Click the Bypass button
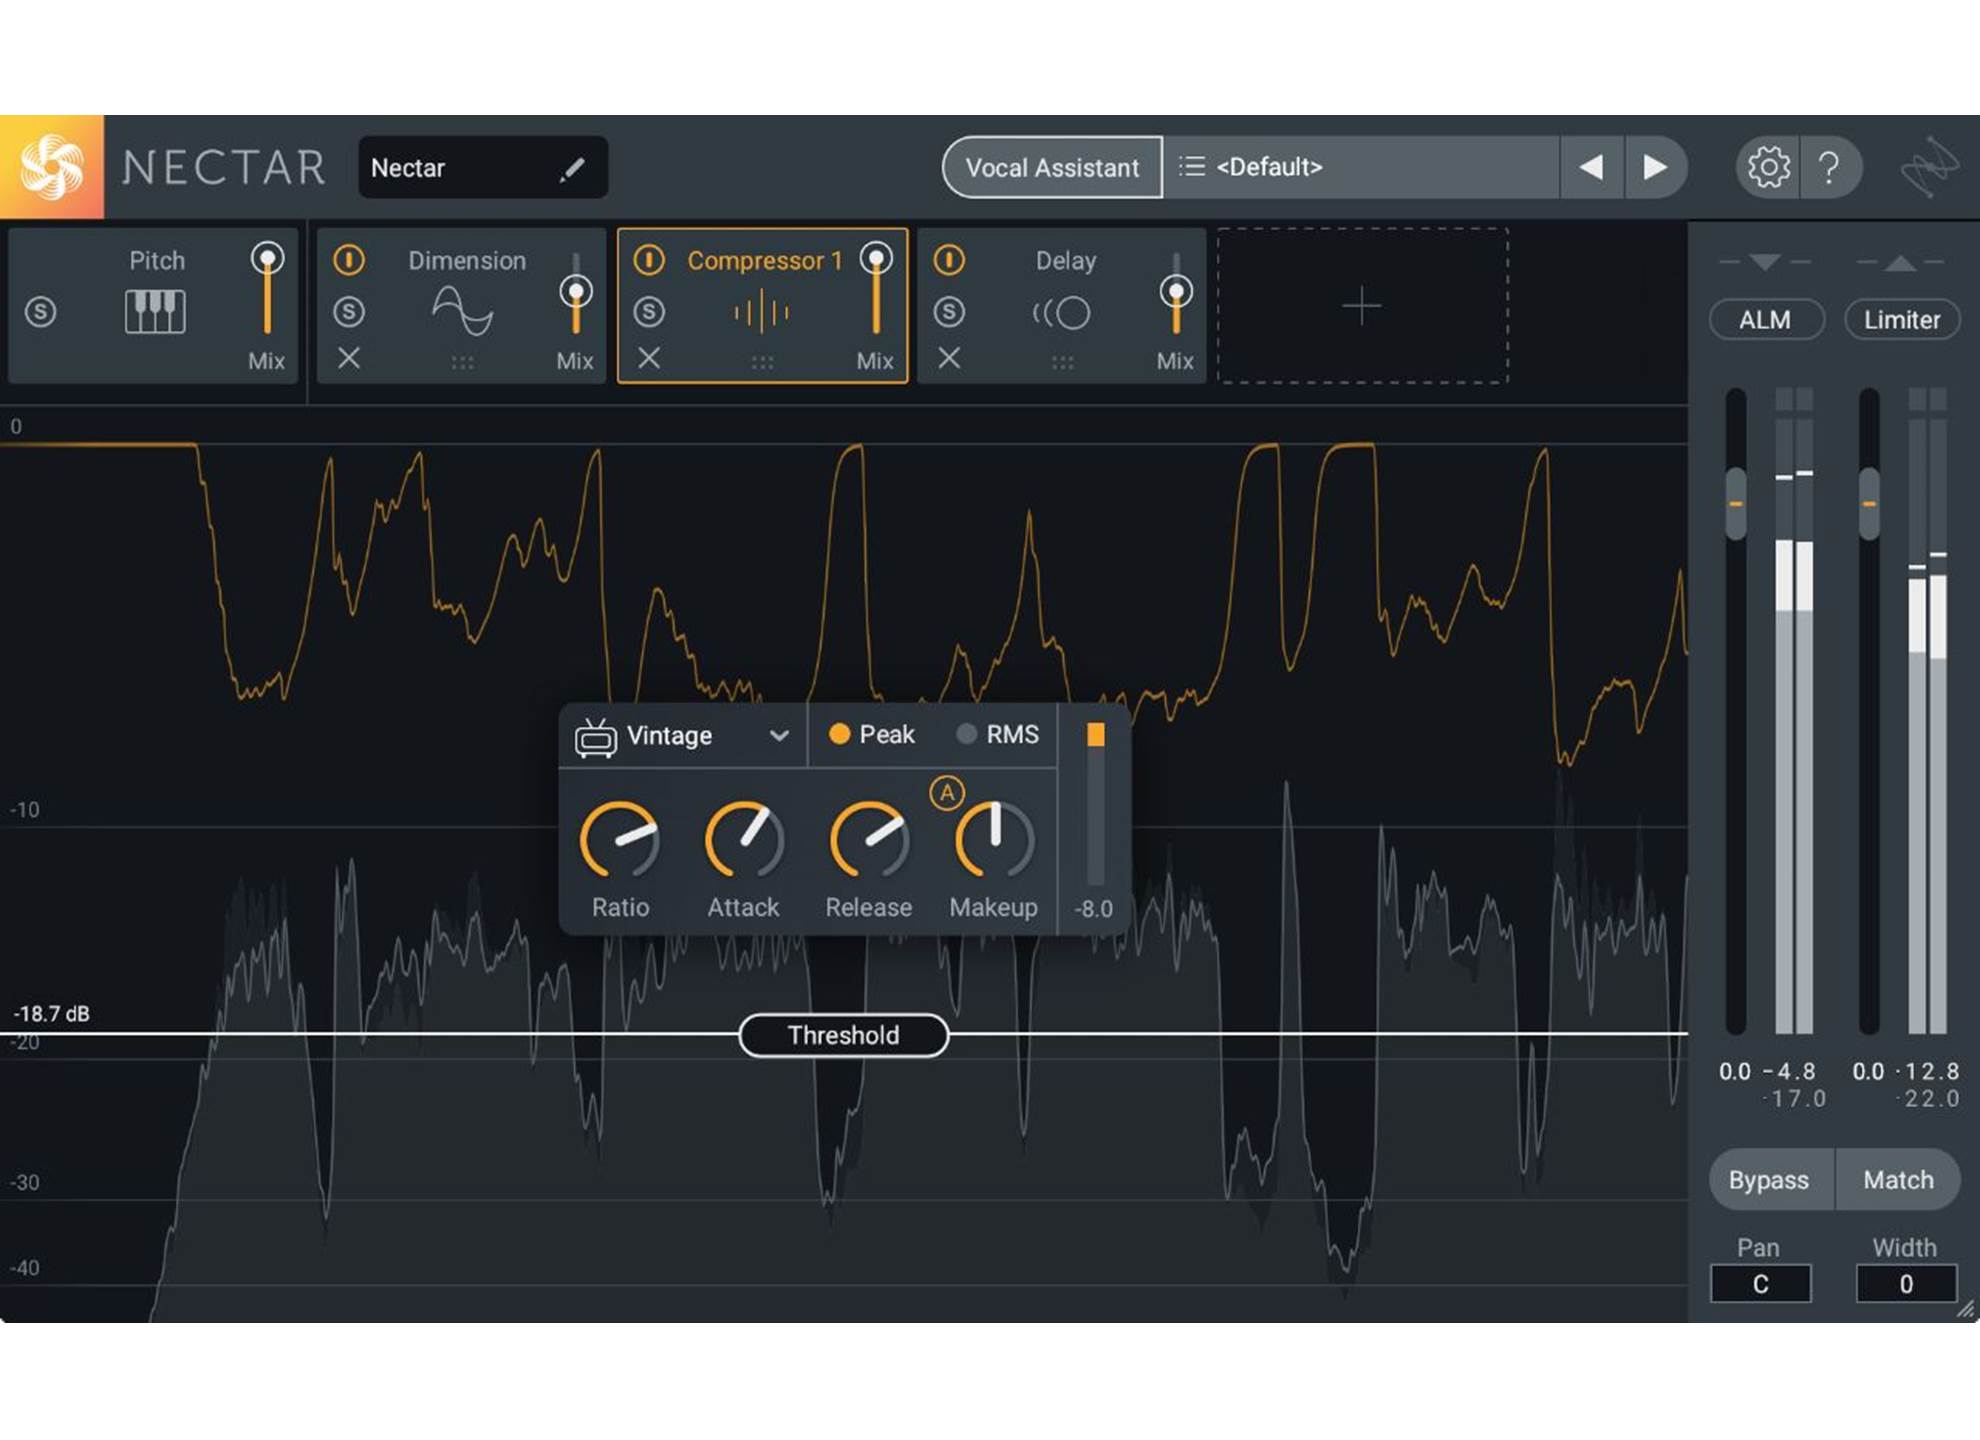 click(1769, 1180)
